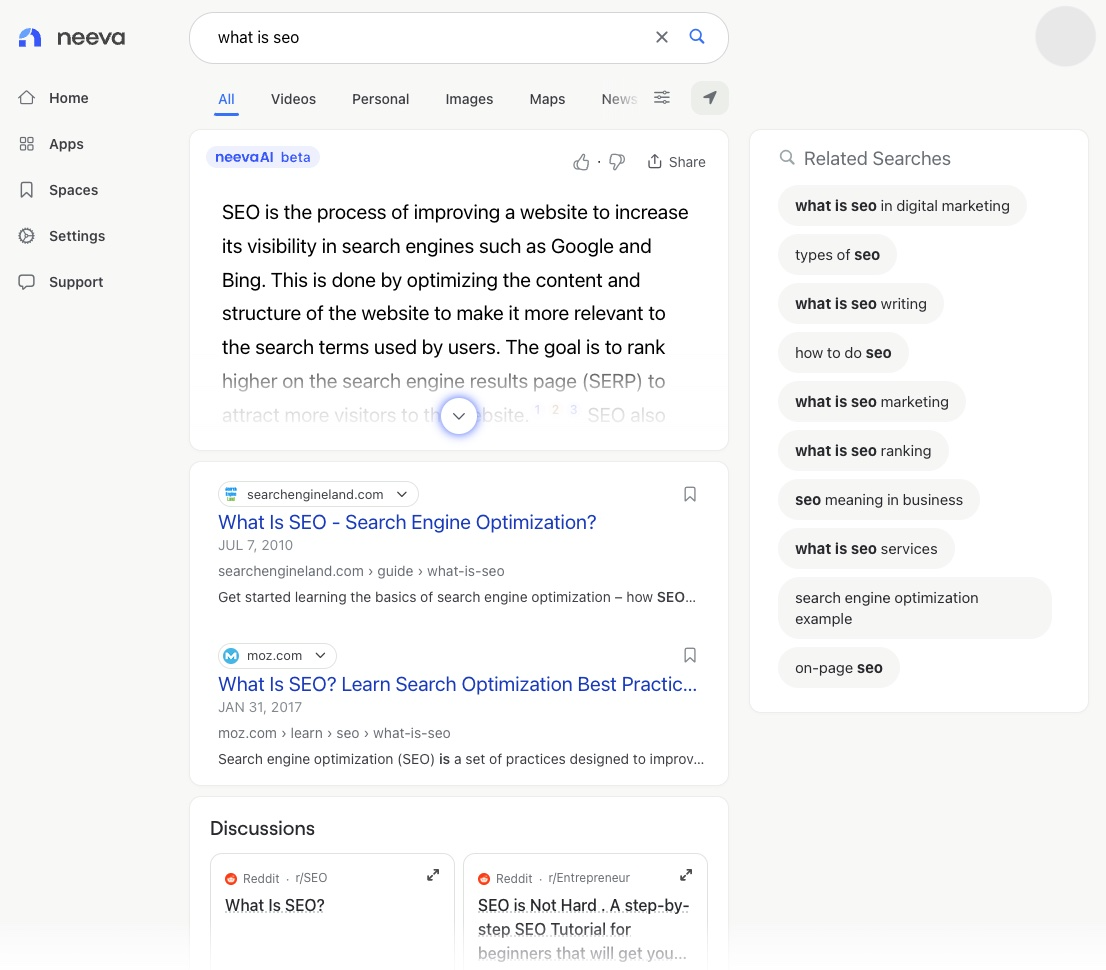Viewport: 1106px width, 970px height.
Task: Switch to the Images tab
Action: pyautogui.click(x=469, y=99)
